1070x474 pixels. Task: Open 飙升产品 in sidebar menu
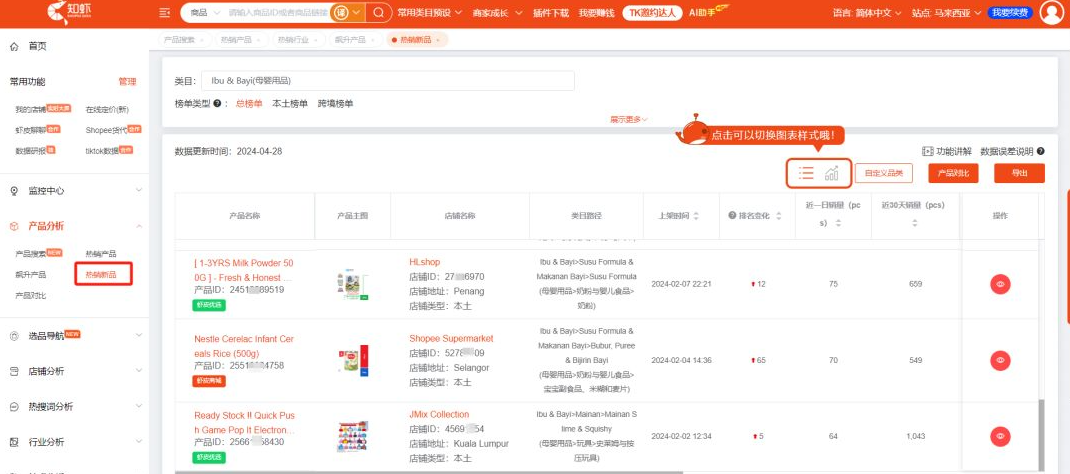pyautogui.click(x=31, y=275)
